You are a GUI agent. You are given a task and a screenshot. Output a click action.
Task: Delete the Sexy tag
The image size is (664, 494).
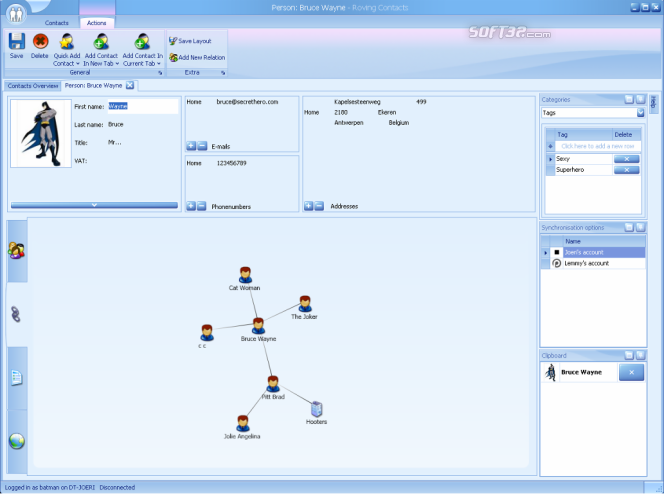[626, 159]
